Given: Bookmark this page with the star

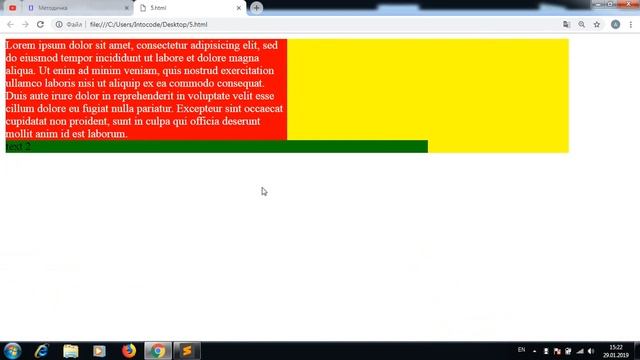Looking at the screenshot, I should pos(597,24).
